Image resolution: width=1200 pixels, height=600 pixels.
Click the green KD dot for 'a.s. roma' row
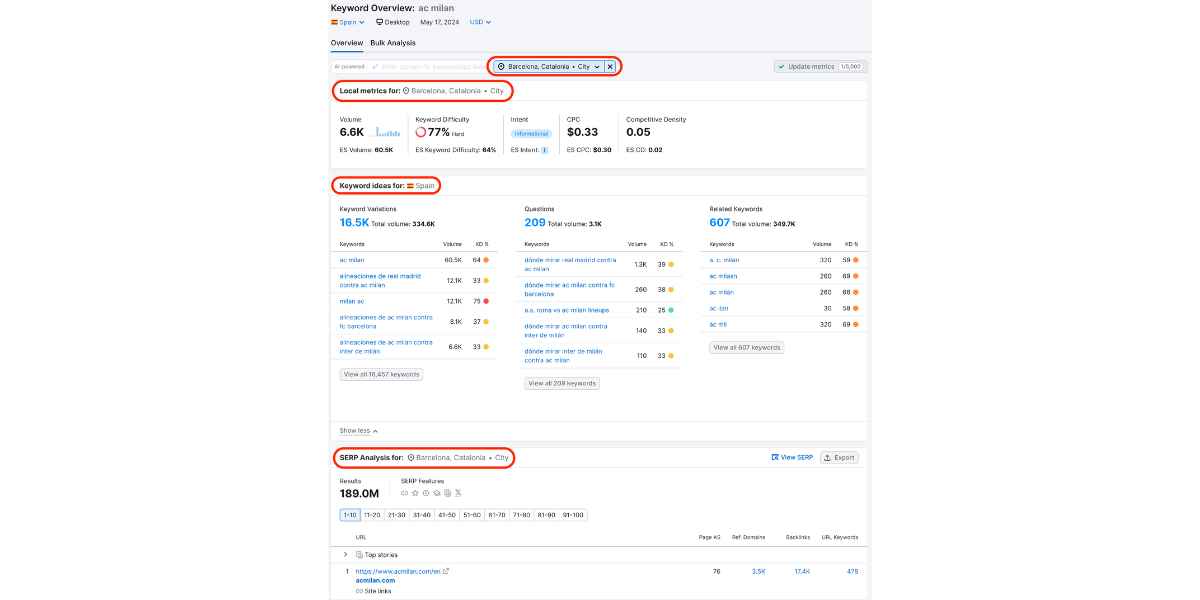point(670,310)
